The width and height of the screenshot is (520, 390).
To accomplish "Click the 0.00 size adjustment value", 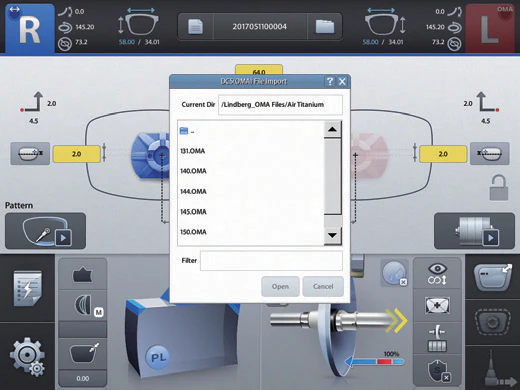I will pos(83,378).
